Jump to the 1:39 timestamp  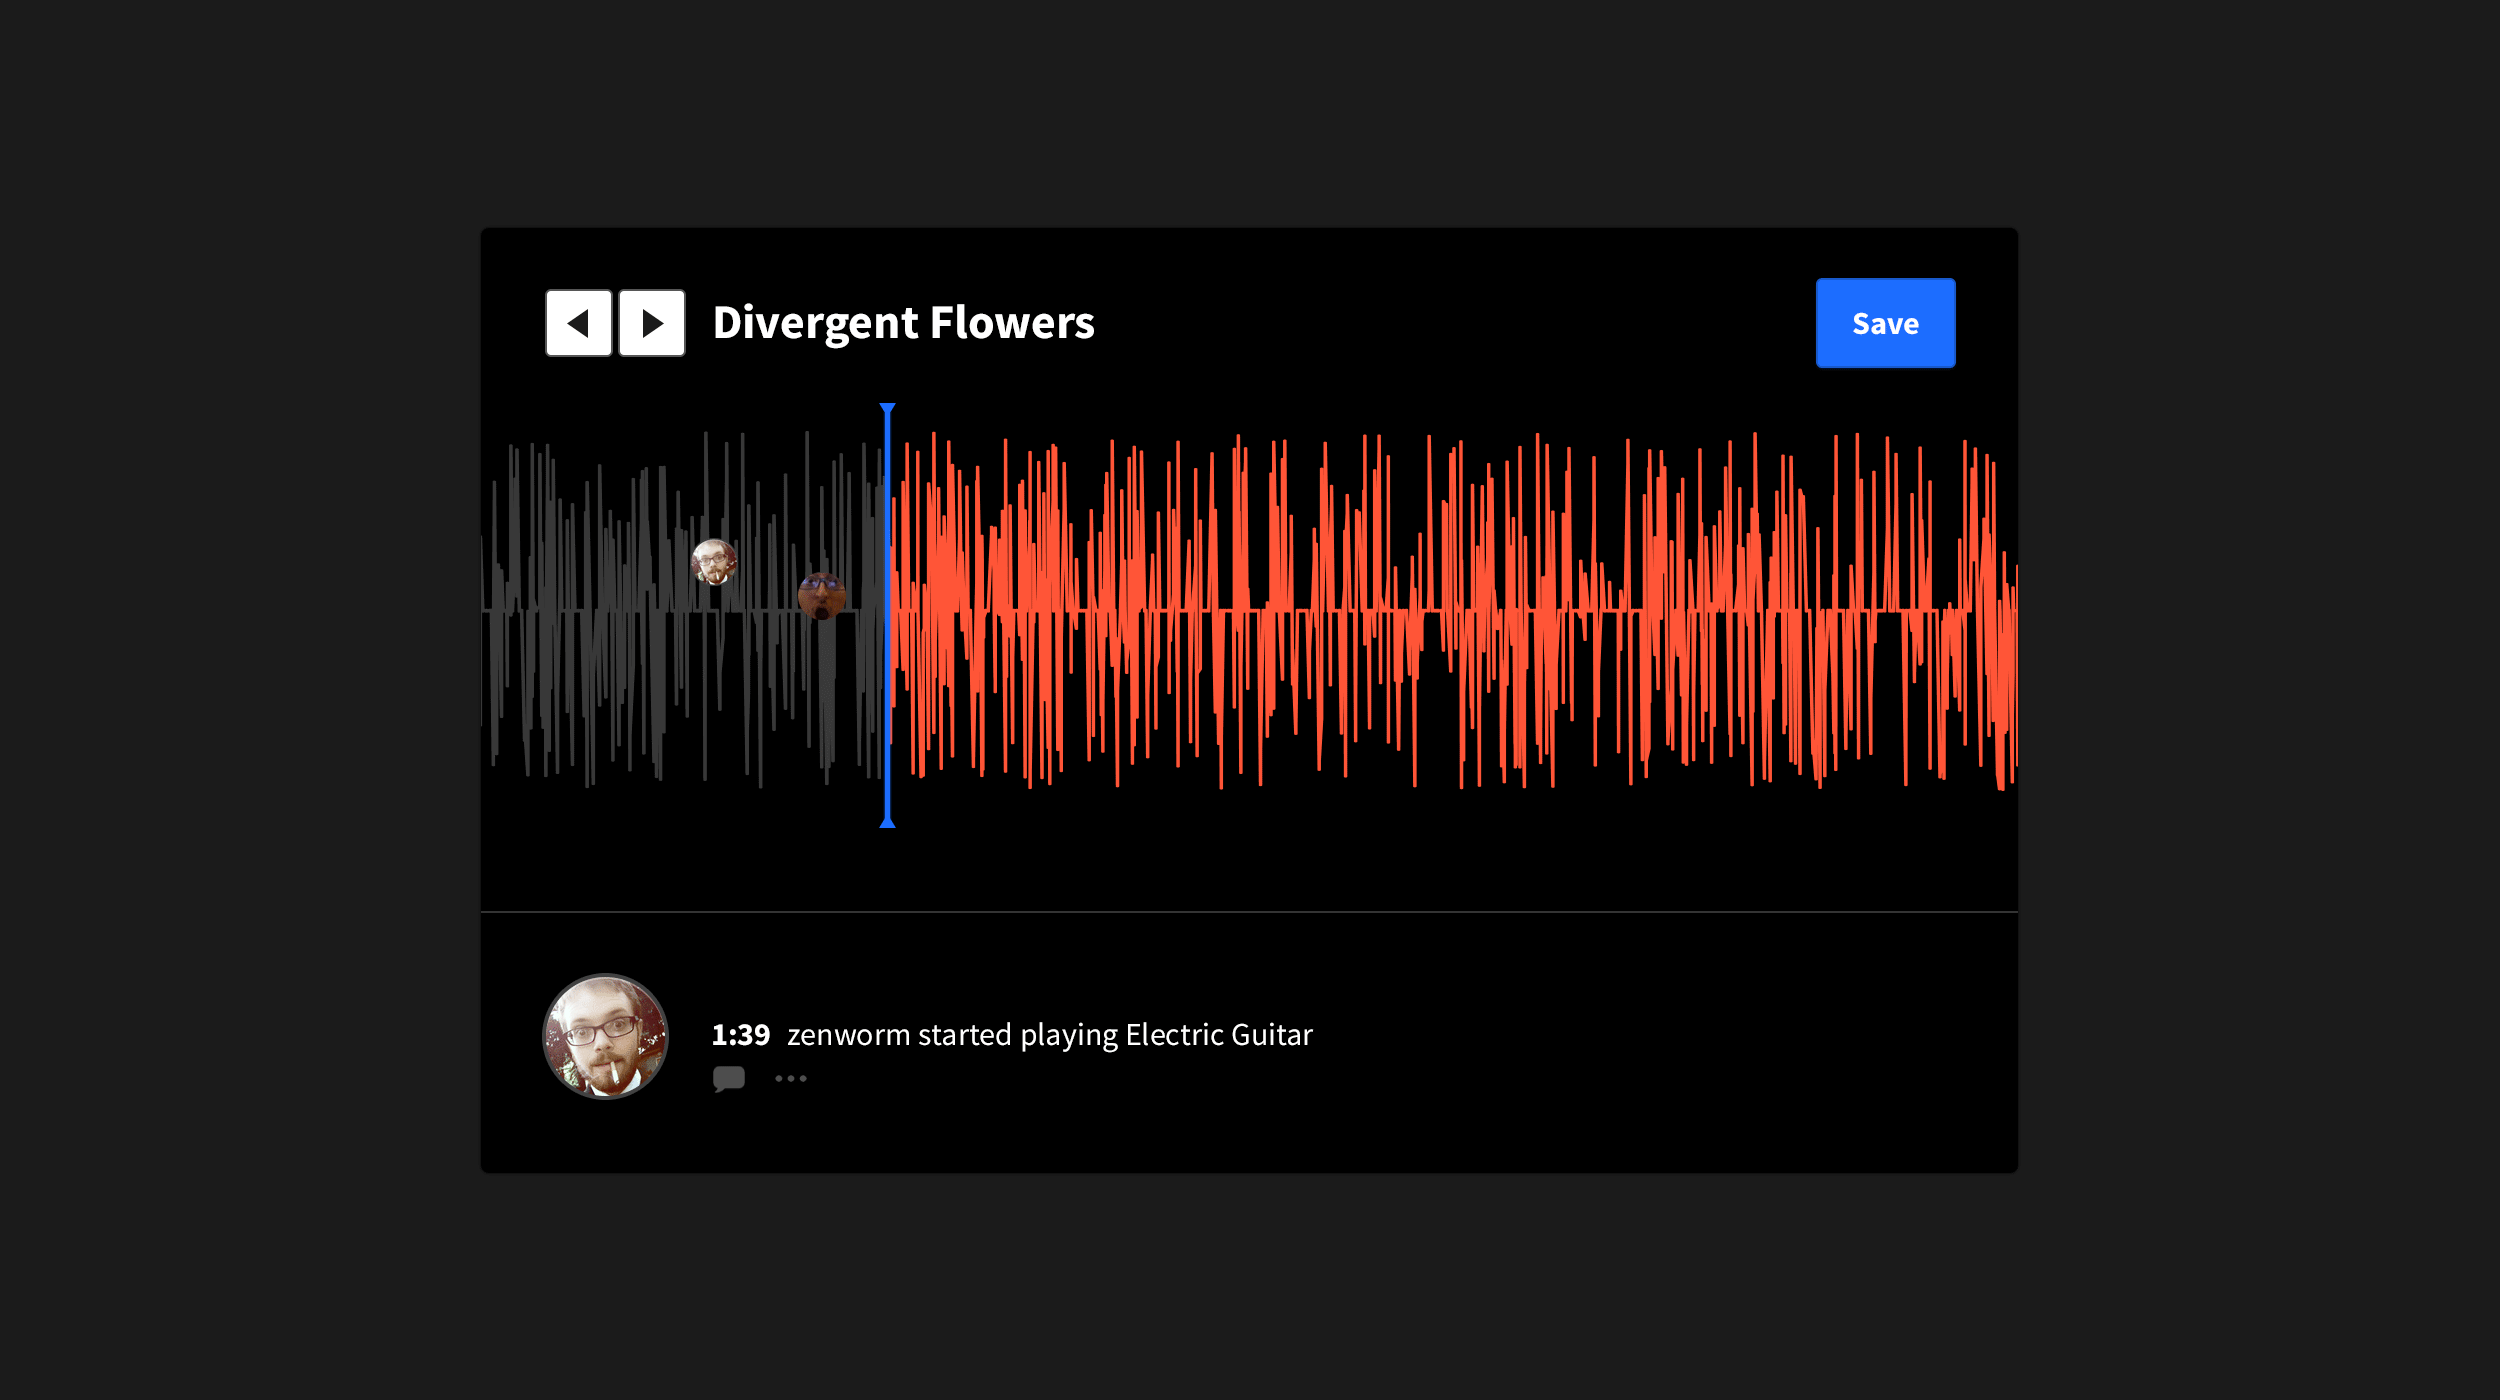[740, 1035]
